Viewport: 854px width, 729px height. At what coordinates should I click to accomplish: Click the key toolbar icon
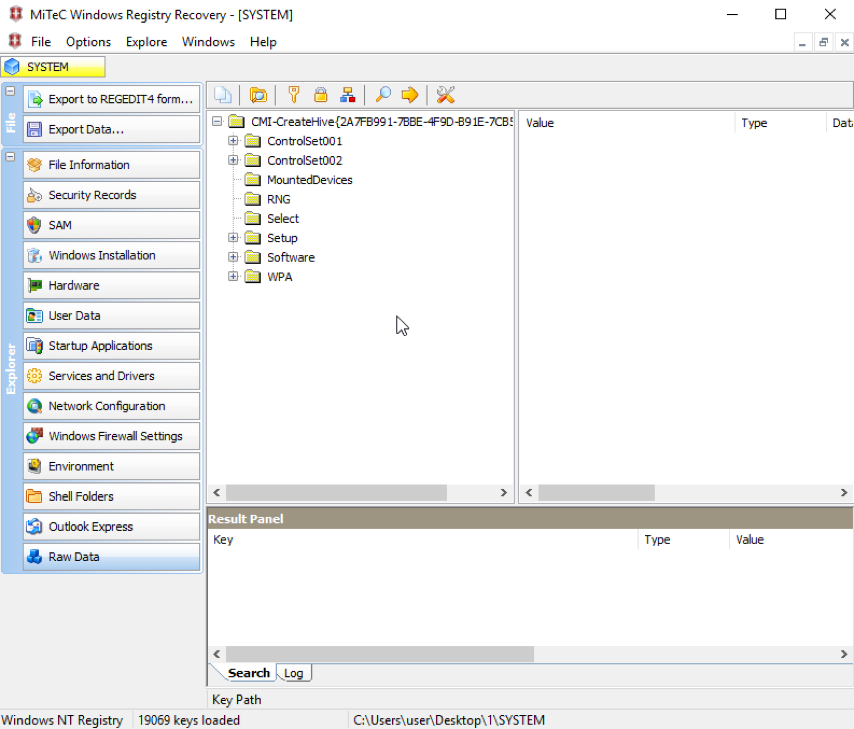pos(294,95)
